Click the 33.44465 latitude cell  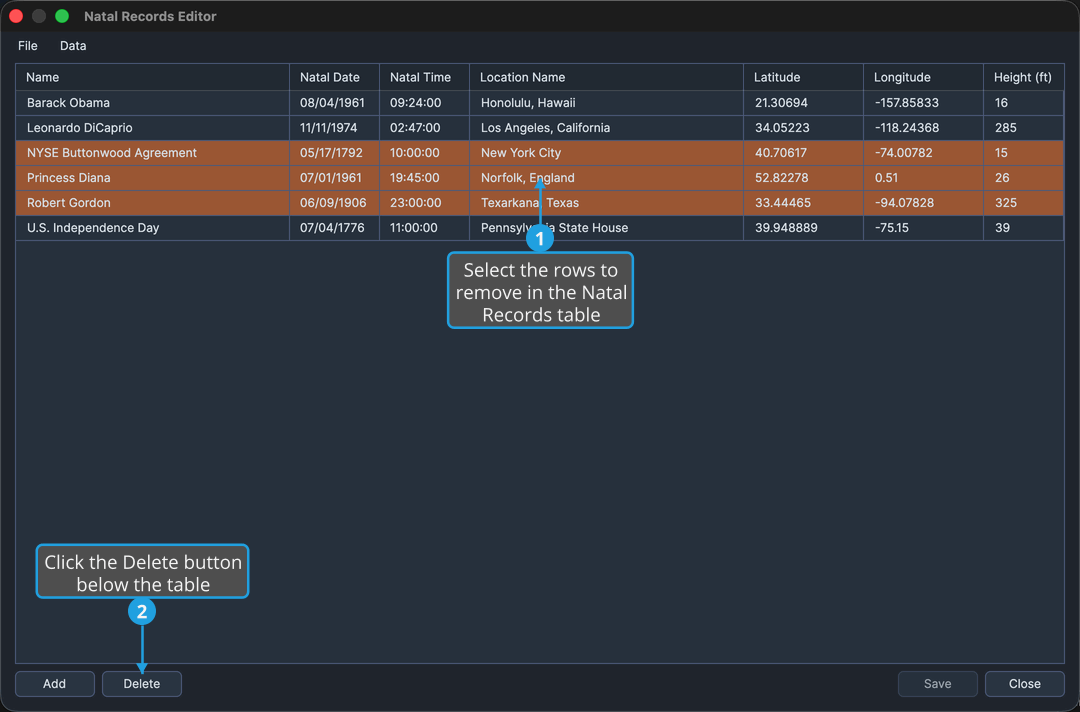tap(803, 202)
